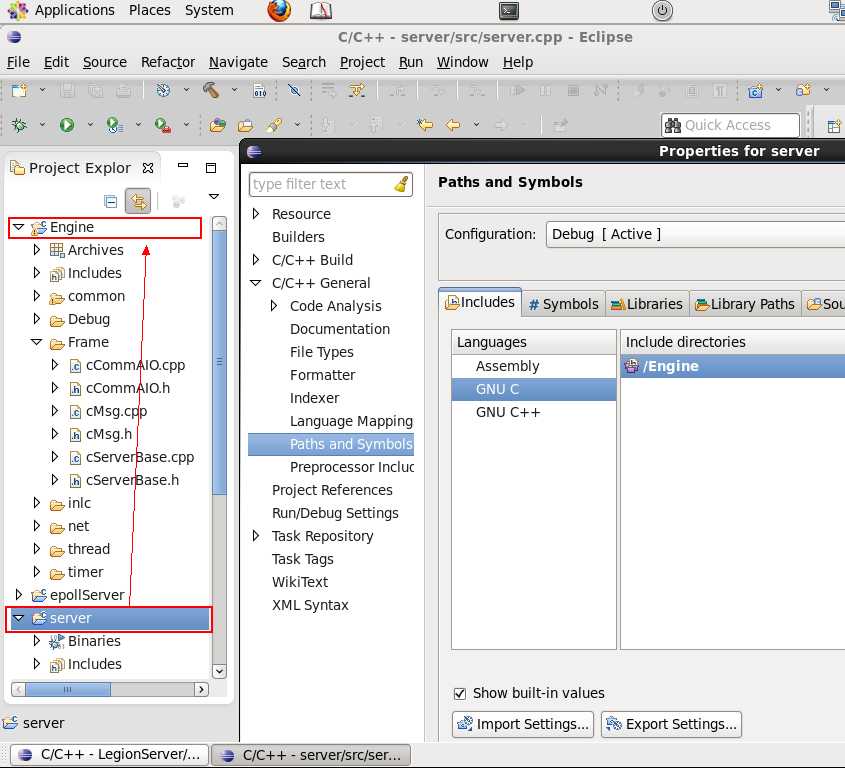Open the File menu
845x768 pixels.
18,63
